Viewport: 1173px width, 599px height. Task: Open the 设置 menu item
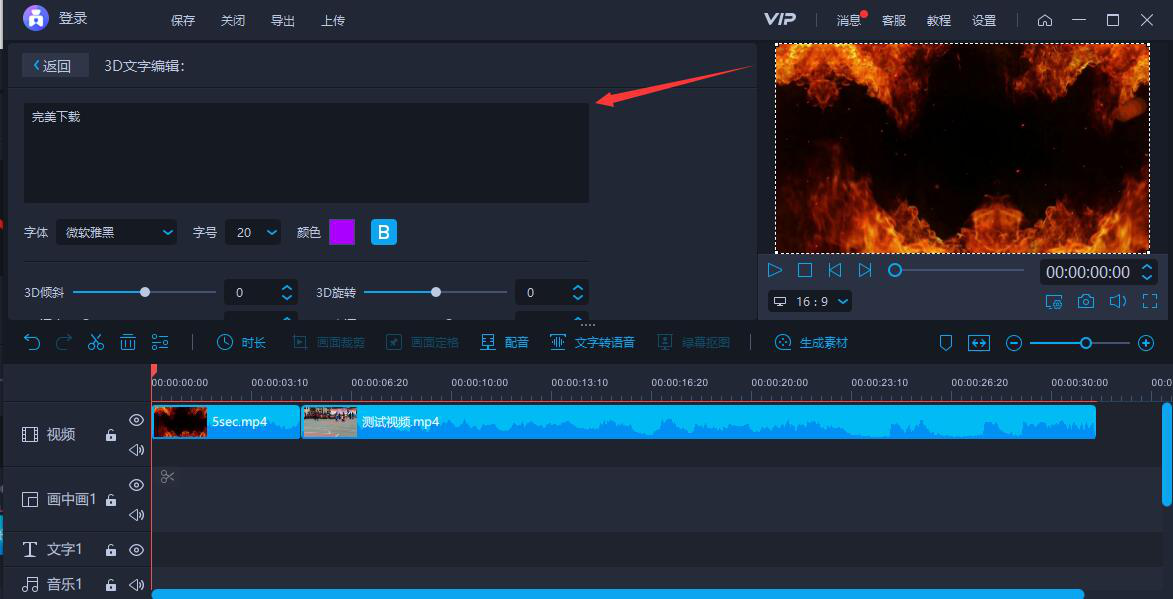(x=984, y=20)
